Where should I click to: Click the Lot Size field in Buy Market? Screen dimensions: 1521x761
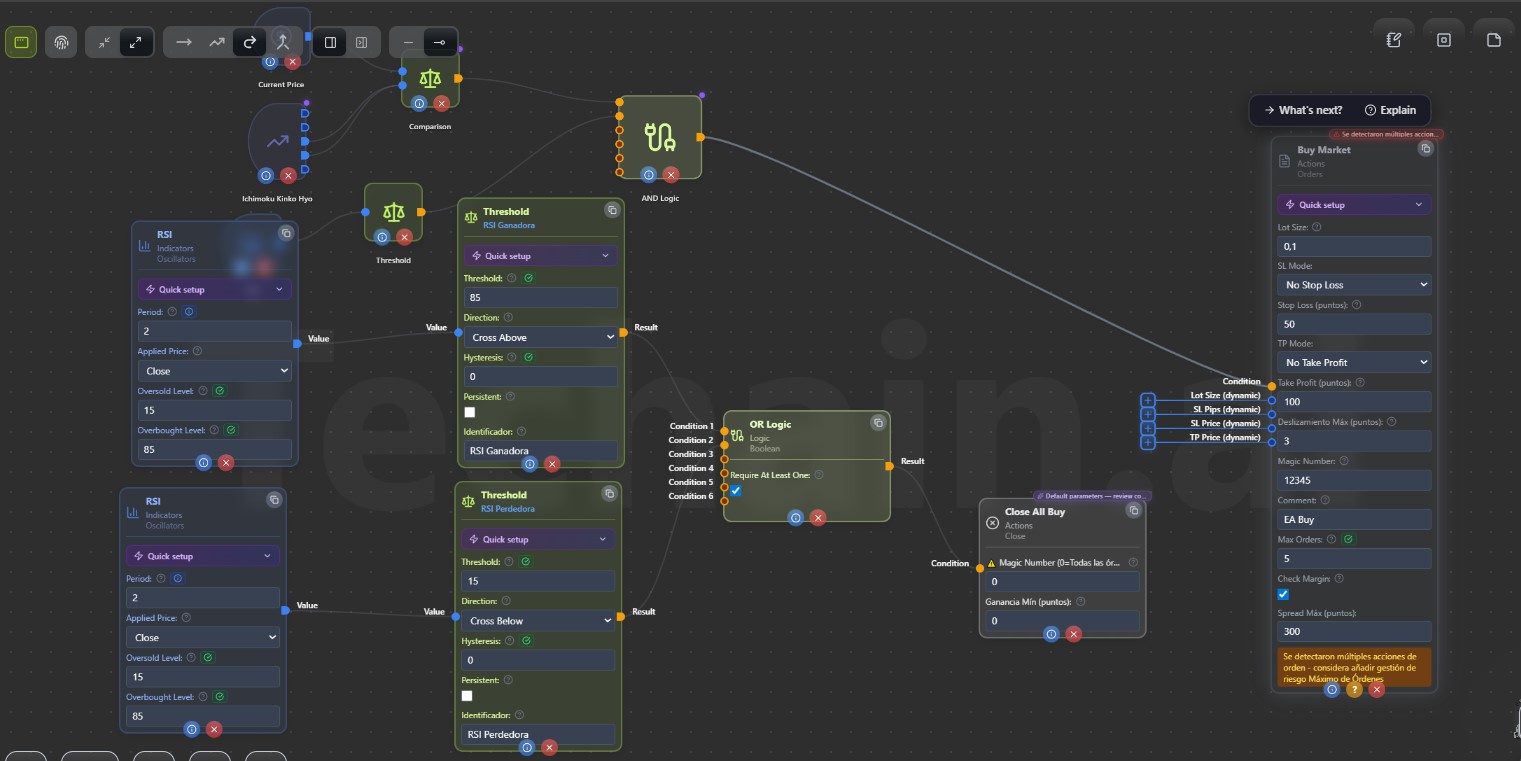[x=1354, y=246]
